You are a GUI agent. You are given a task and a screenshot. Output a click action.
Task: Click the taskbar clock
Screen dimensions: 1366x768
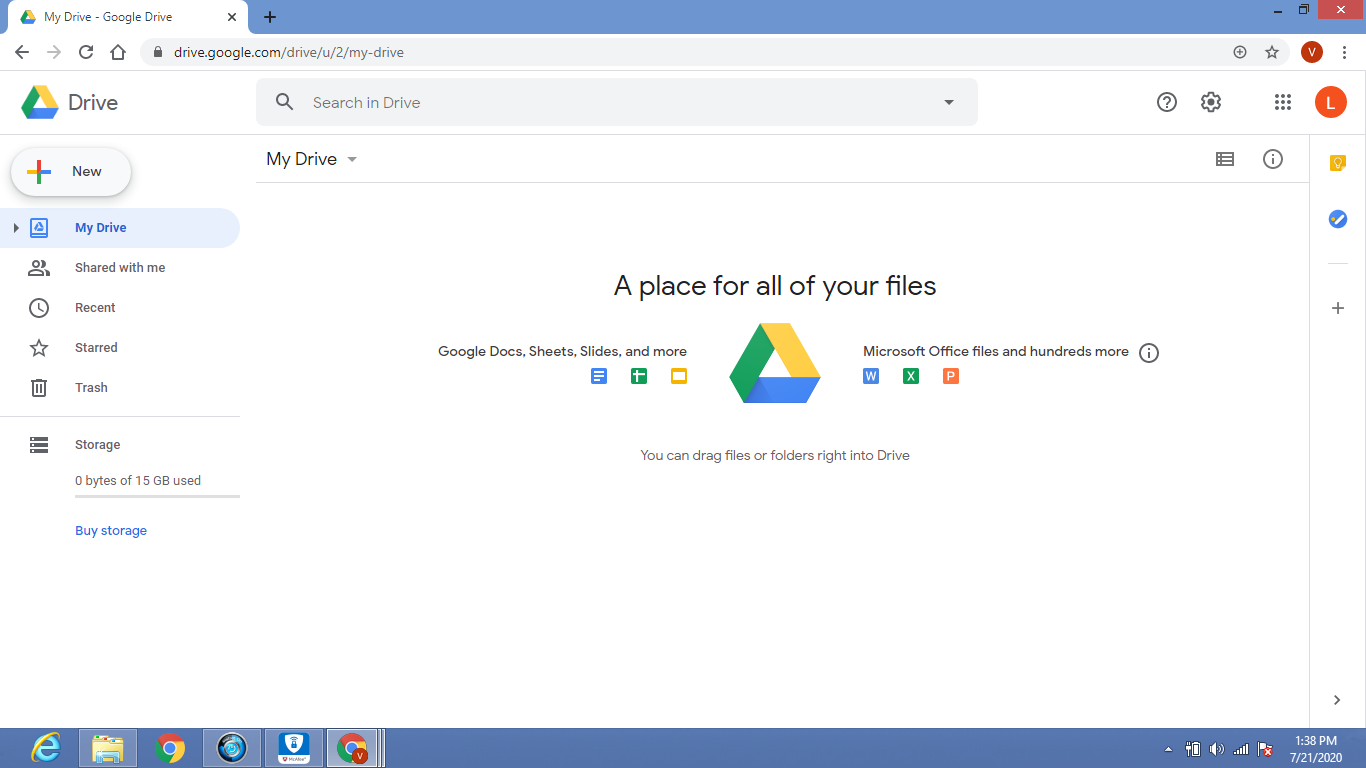pos(1315,749)
